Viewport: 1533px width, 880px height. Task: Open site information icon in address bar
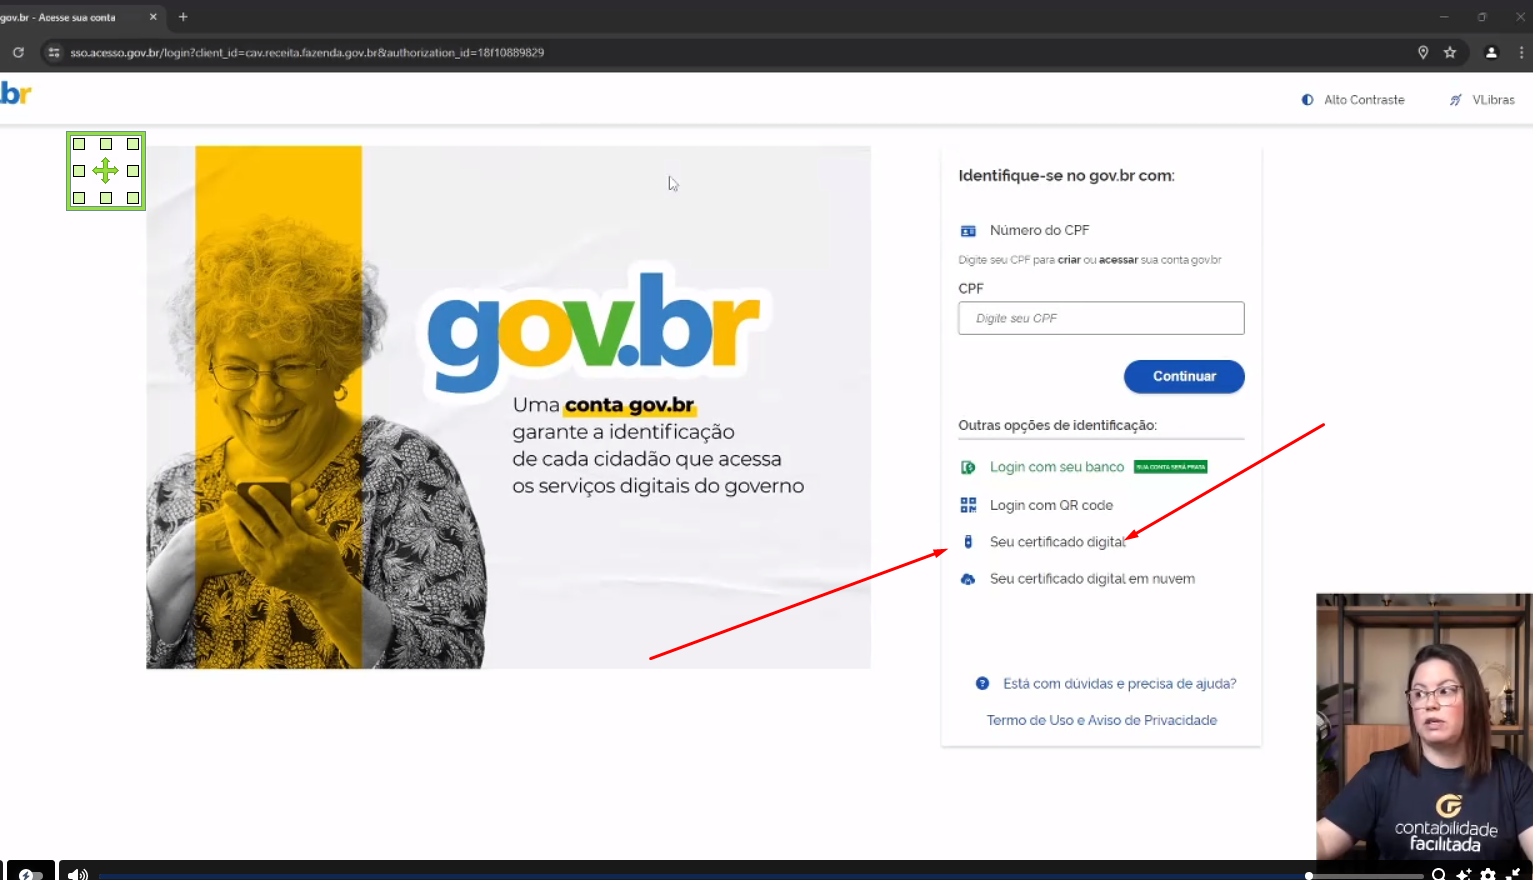click(x=54, y=52)
